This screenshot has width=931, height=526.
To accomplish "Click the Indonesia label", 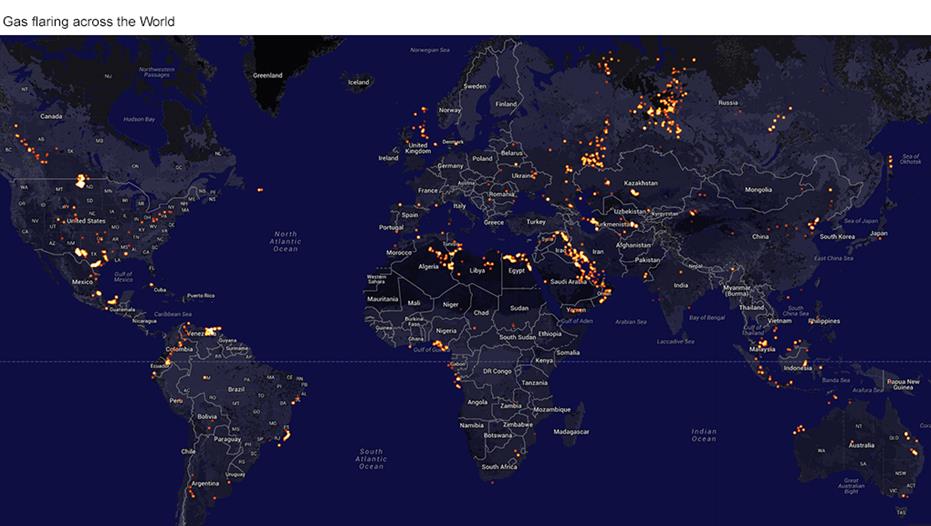I will click(x=797, y=367).
